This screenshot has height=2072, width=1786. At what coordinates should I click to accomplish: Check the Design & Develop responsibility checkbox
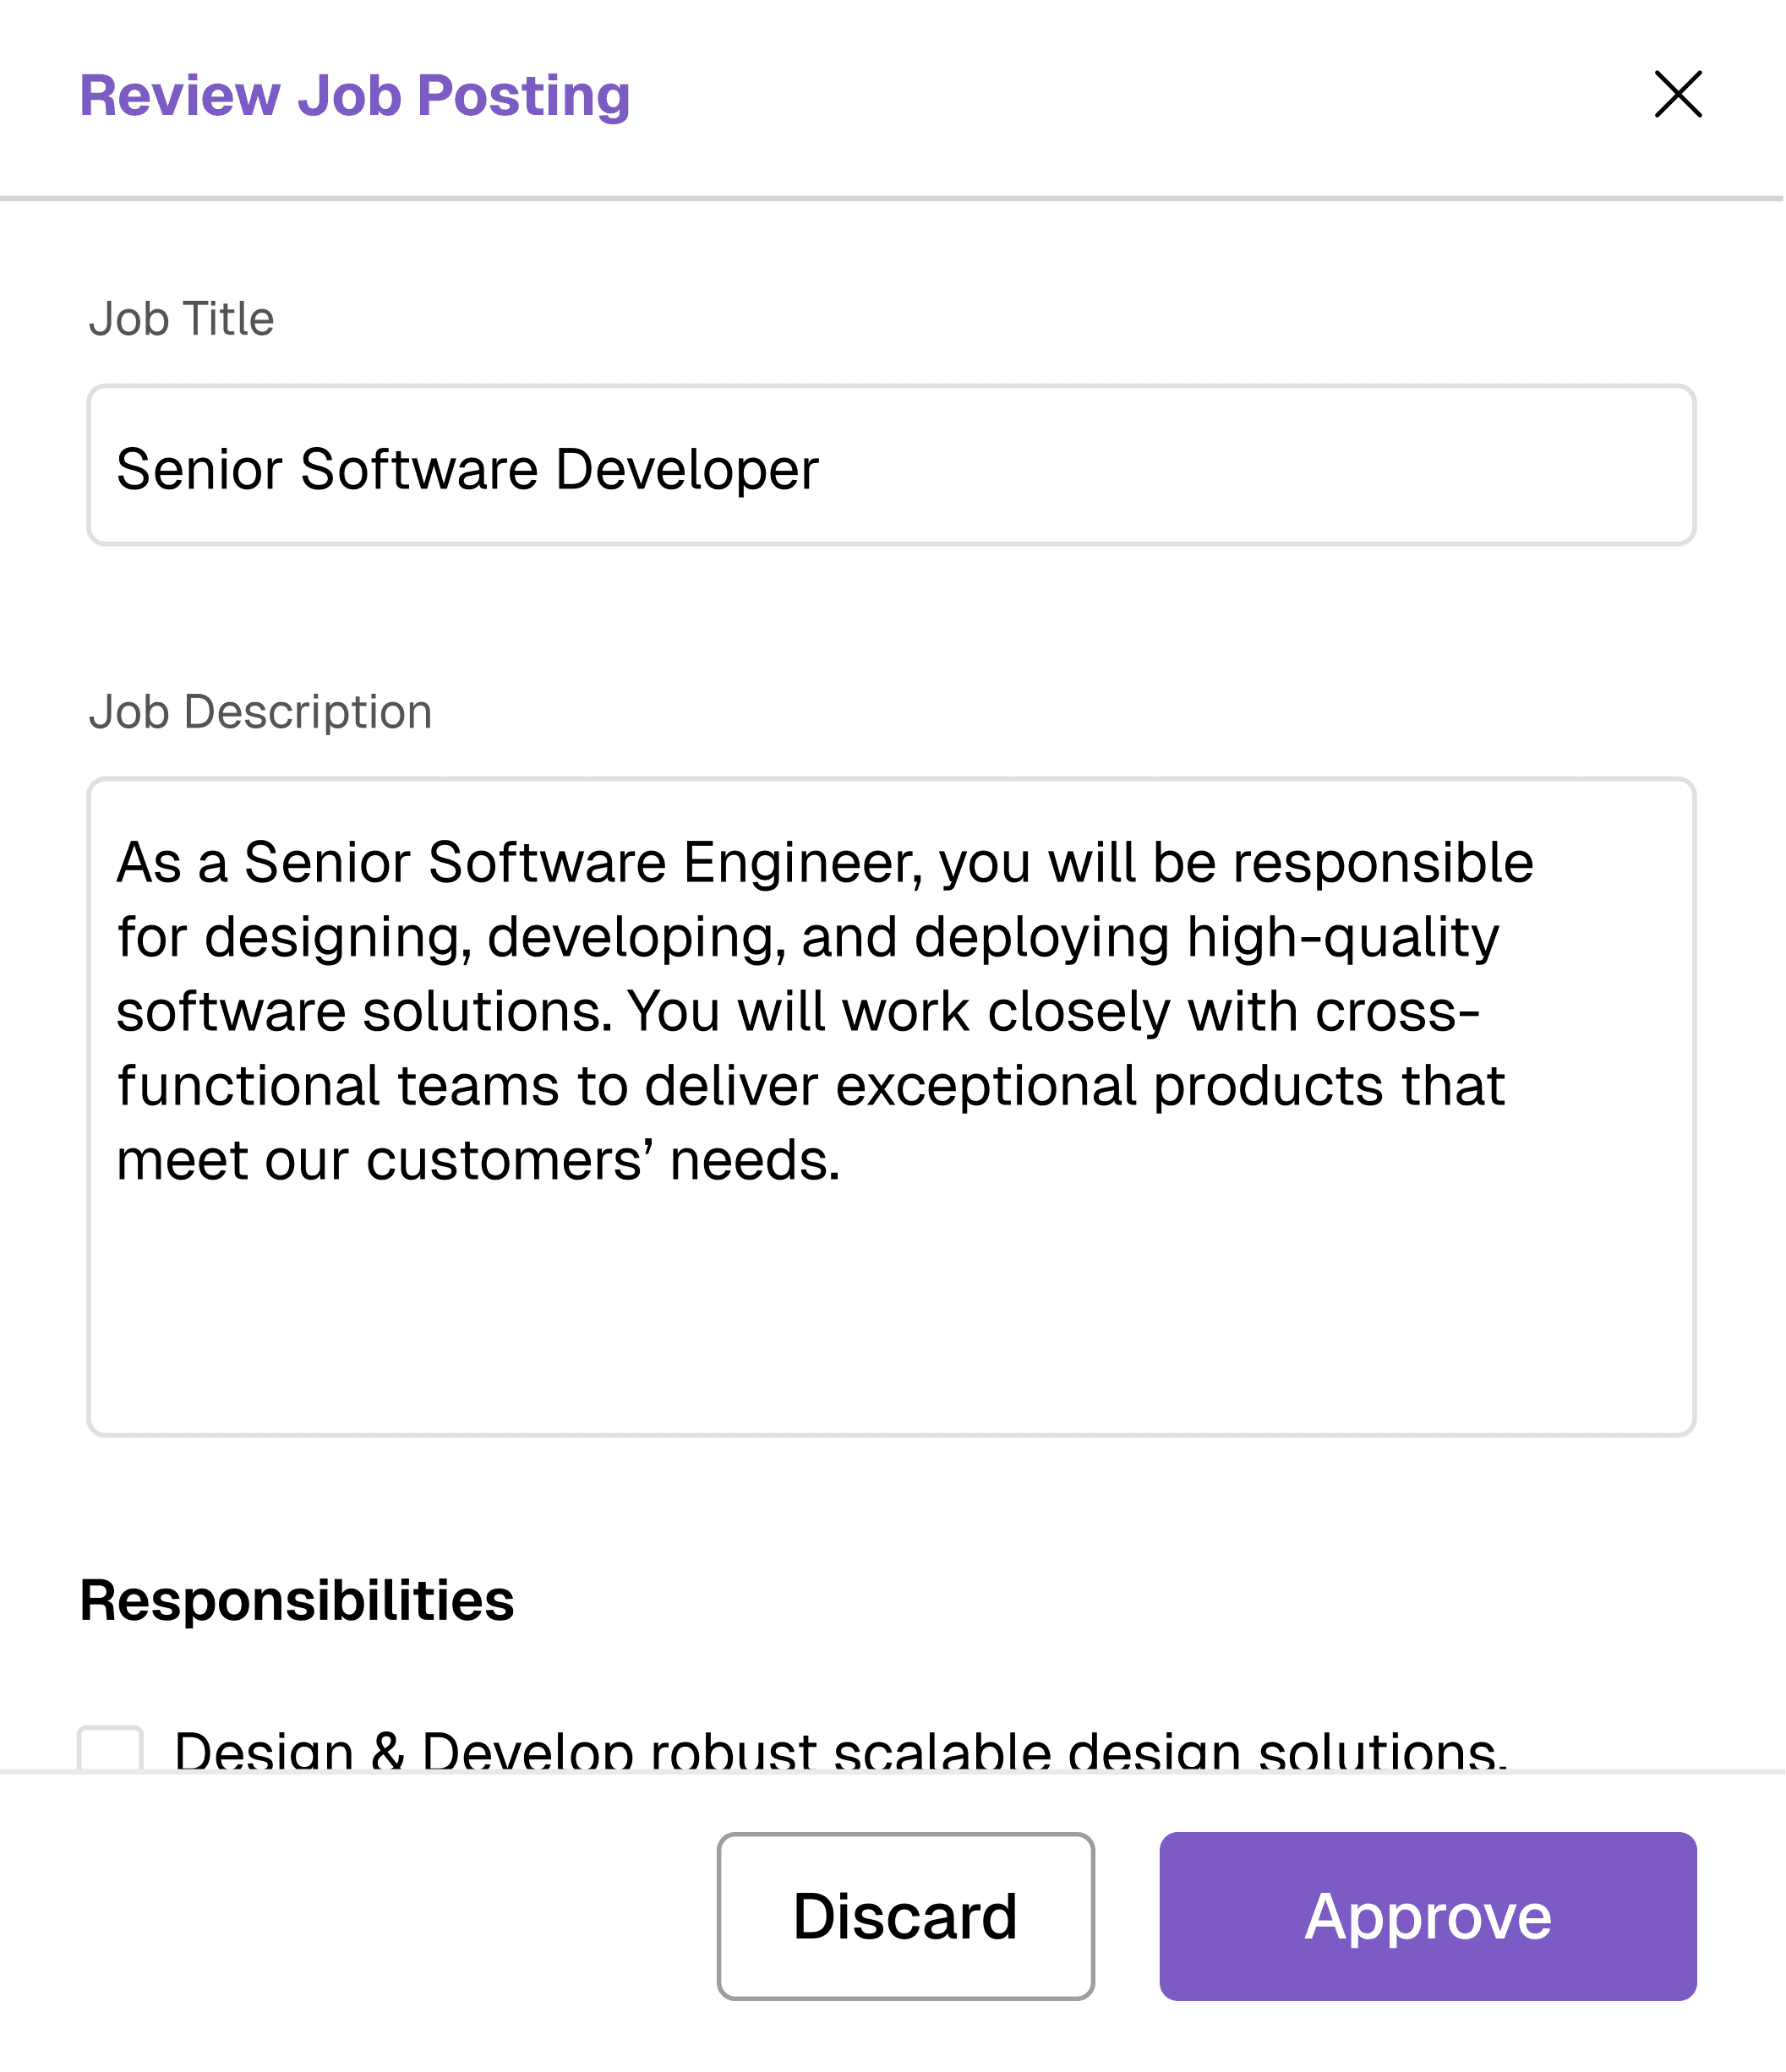[x=111, y=1751]
